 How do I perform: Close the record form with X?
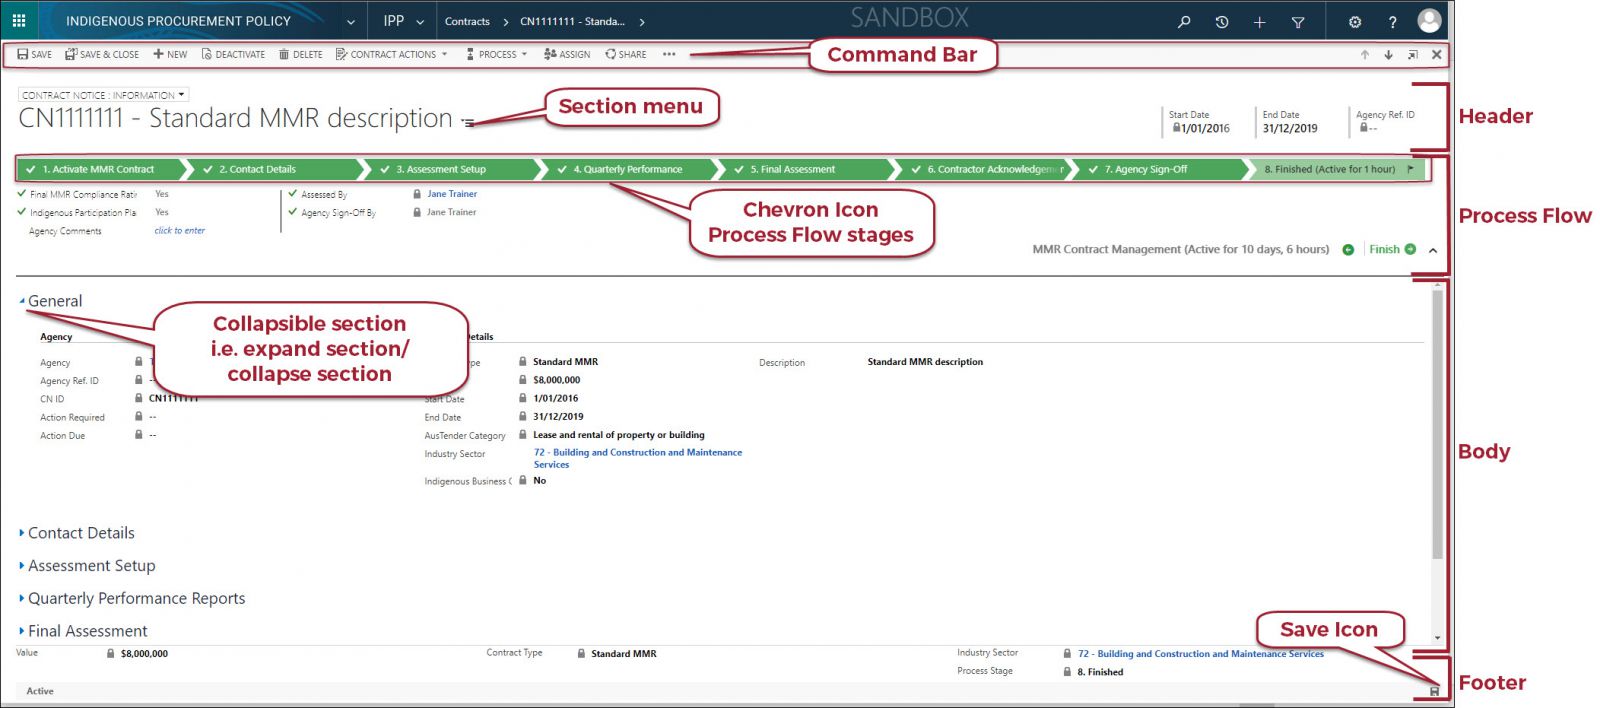click(x=1437, y=55)
